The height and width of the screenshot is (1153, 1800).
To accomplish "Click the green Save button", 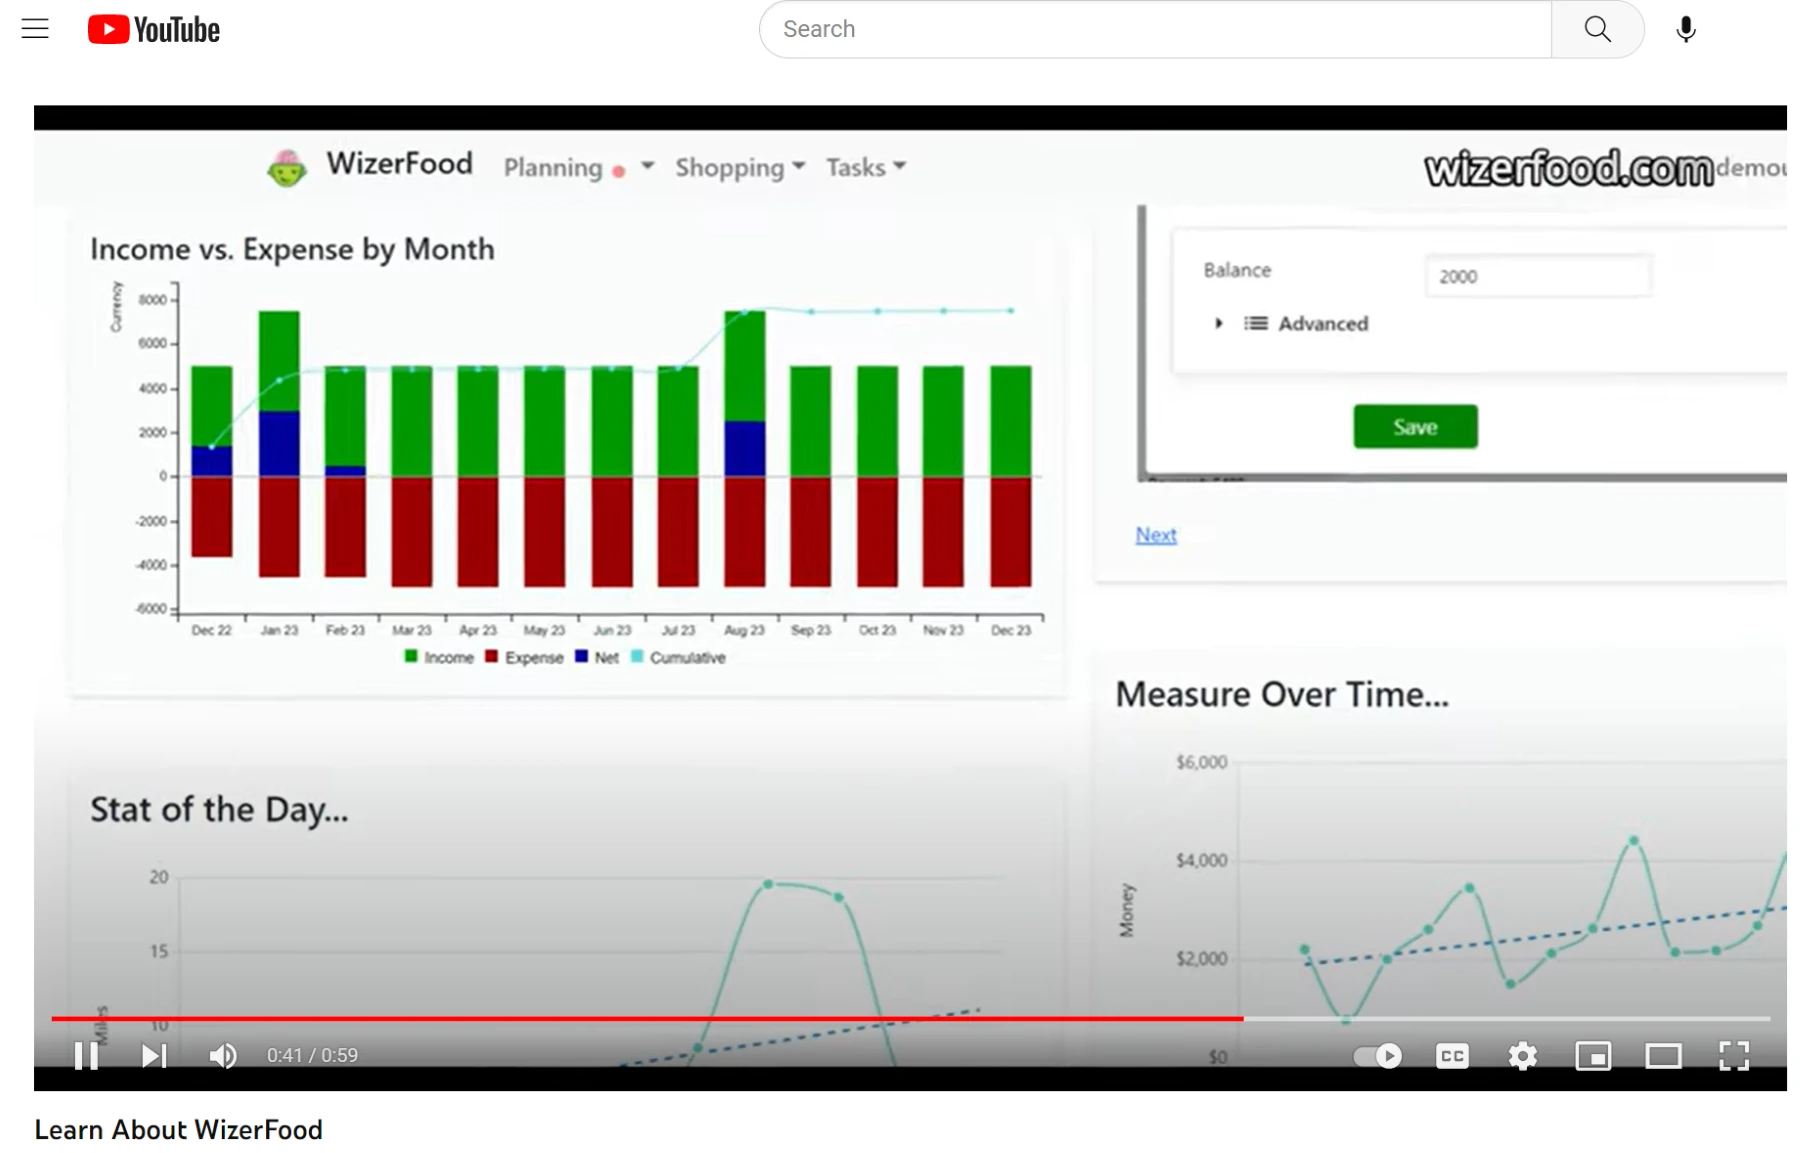I will (1415, 427).
